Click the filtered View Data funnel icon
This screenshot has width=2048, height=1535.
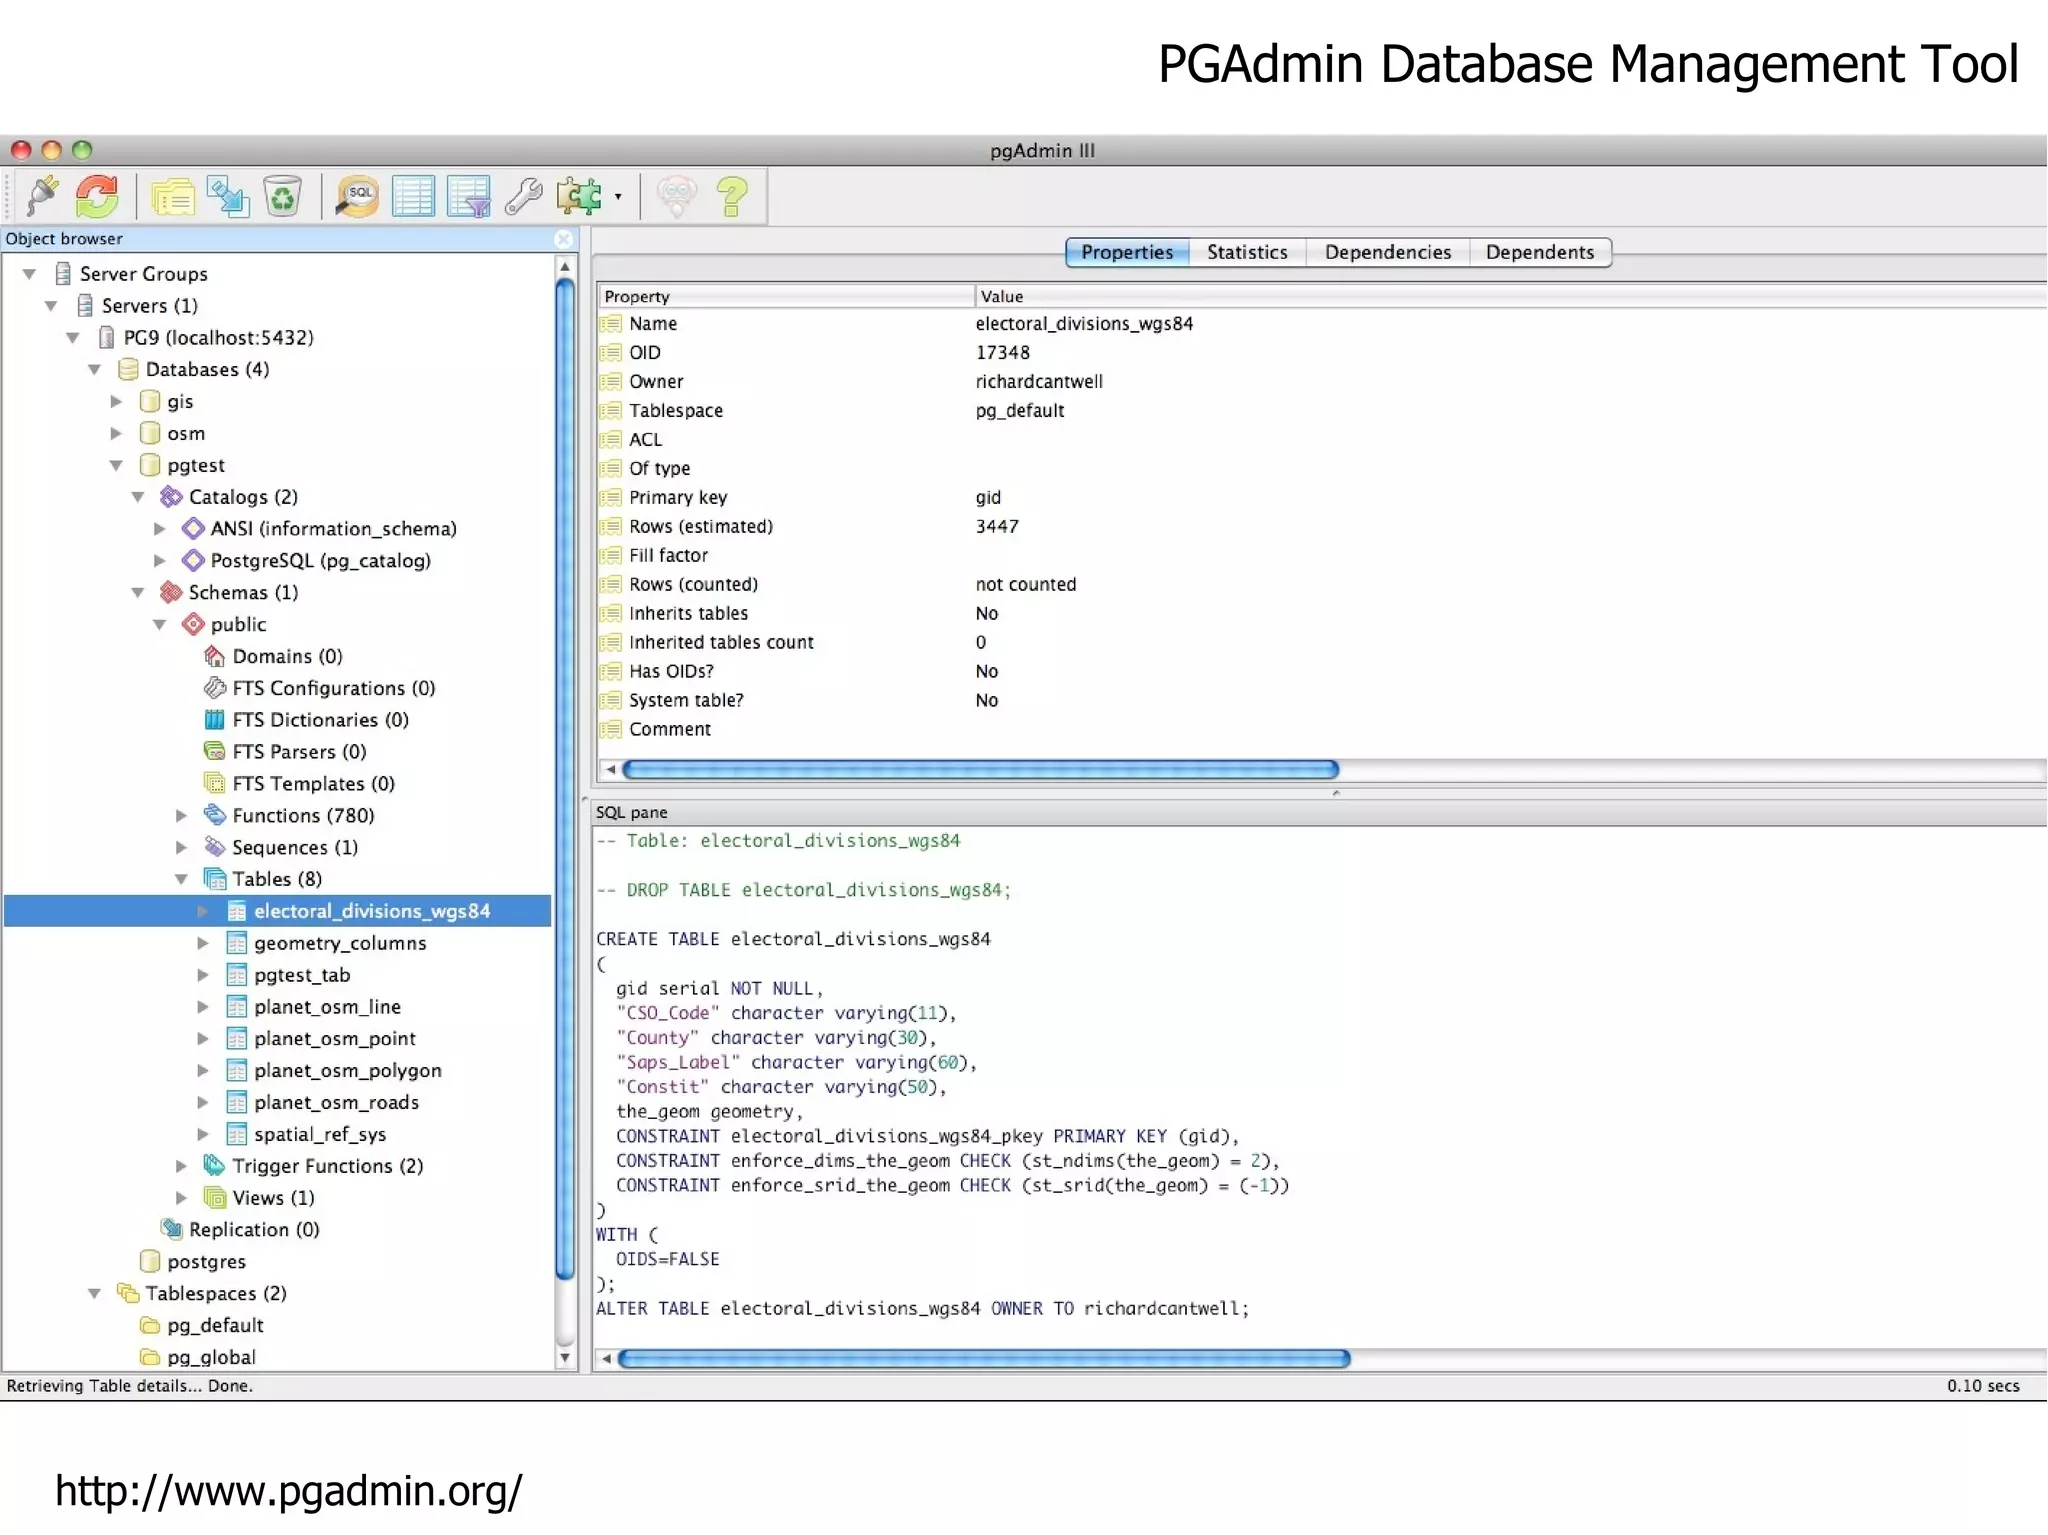pos(469,196)
